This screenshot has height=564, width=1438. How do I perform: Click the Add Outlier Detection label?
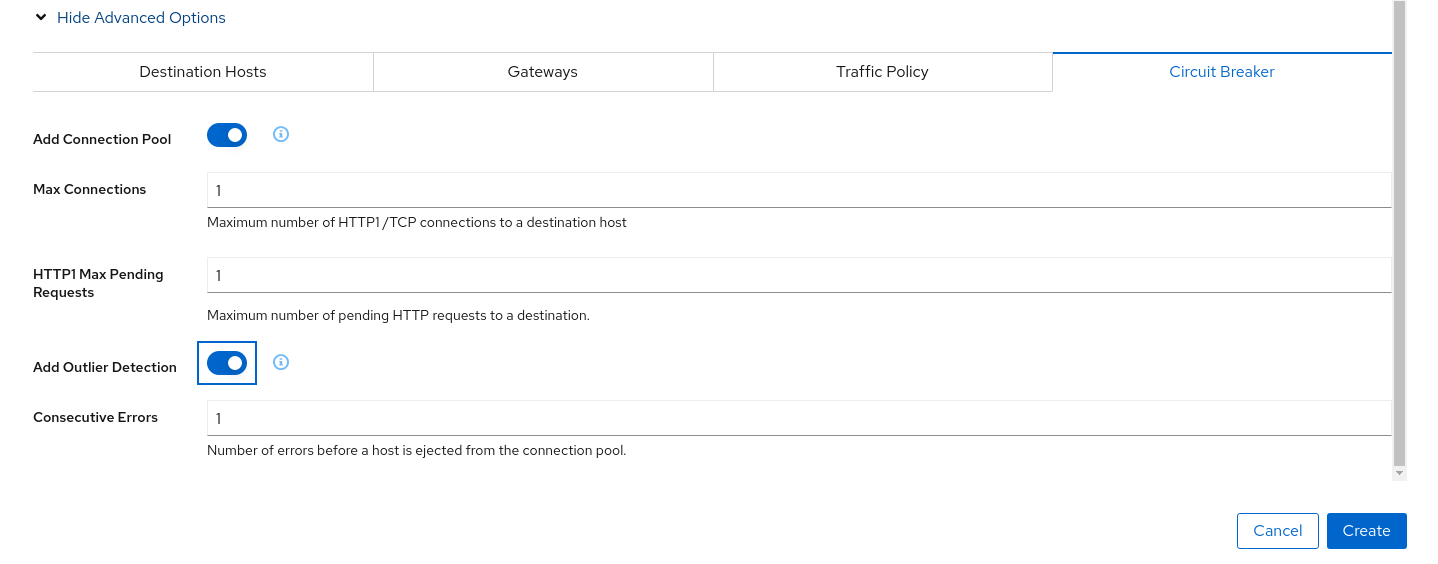point(105,368)
